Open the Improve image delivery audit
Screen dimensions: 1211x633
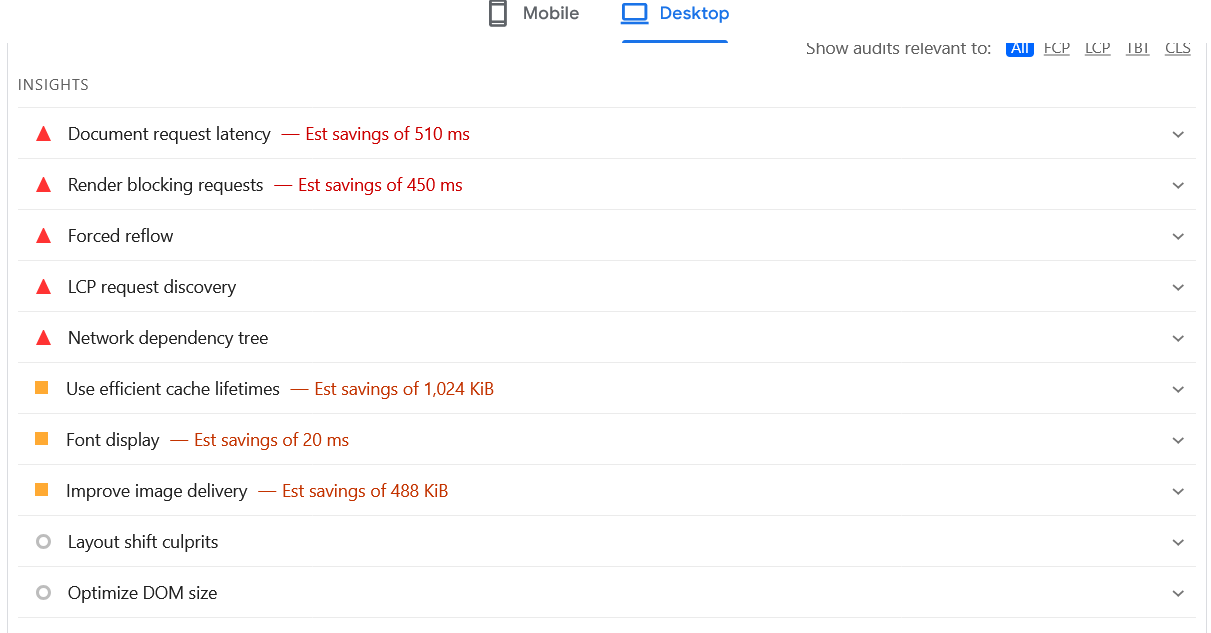coord(157,491)
